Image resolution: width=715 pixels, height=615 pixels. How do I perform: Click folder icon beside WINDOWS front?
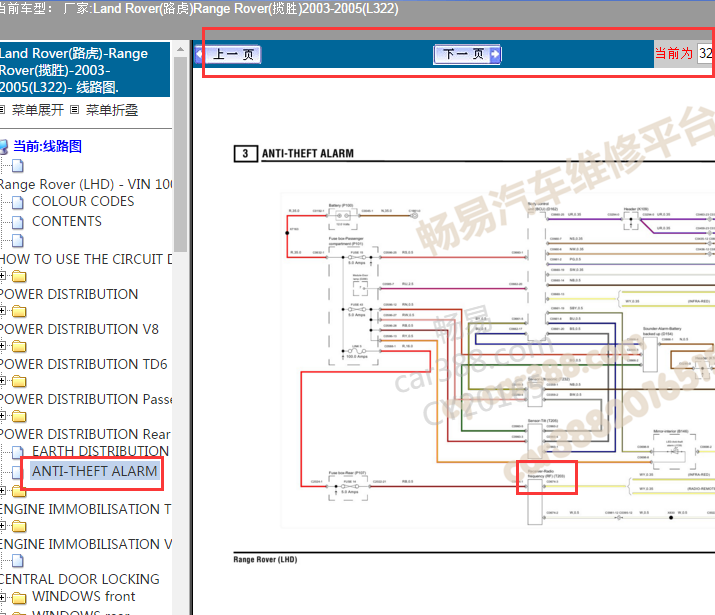click(x=19, y=597)
